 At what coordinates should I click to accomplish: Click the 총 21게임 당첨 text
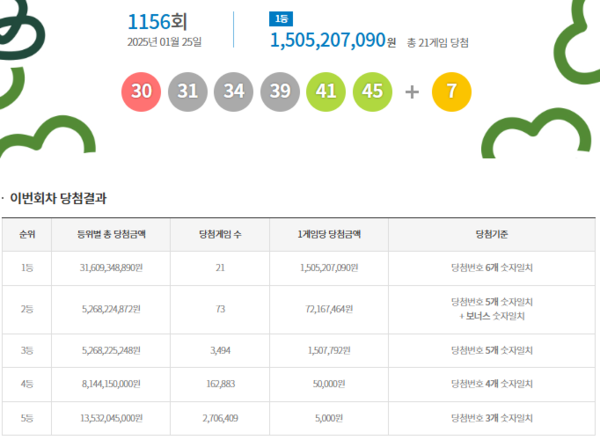pyautogui.click(x=438, y=43)
